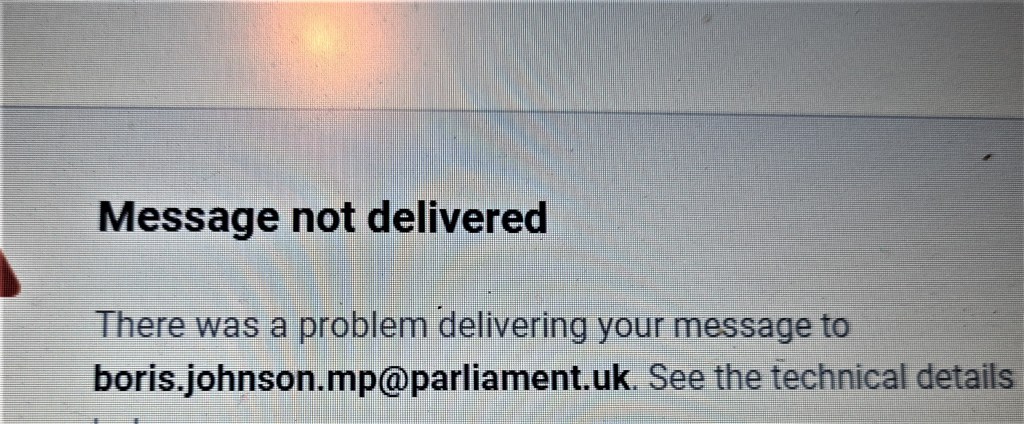Click the word "delivered" in the heading
Image resolution: width=1024 pixels, height=424 pixels.
pyautogui.click(x=456, y=218)
